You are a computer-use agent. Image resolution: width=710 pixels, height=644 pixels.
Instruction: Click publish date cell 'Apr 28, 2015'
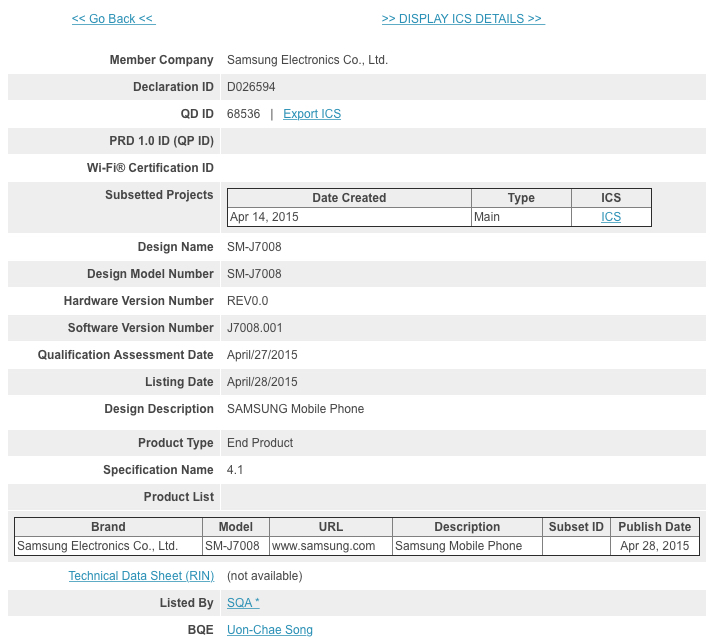[655, 546]
